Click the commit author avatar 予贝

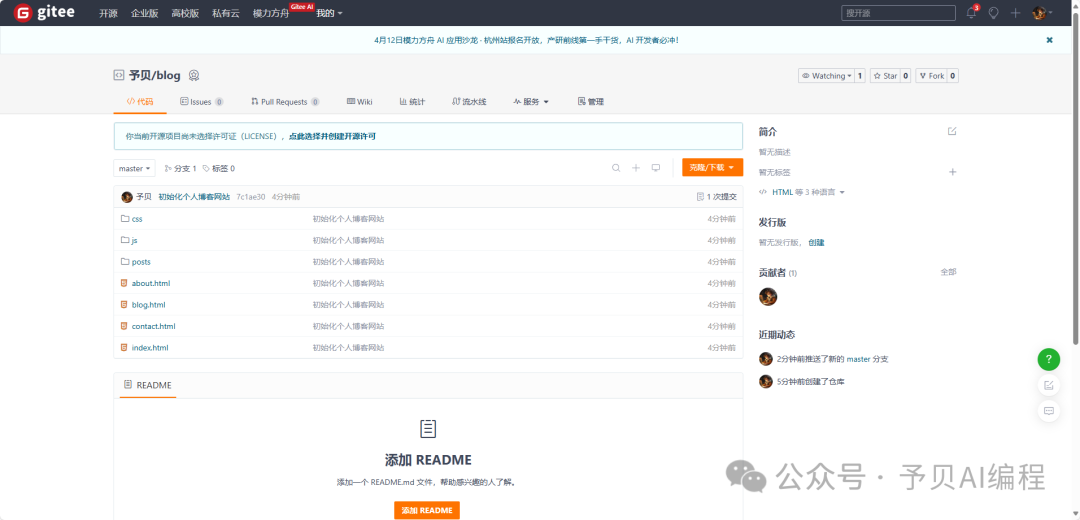tap(127, 197)
